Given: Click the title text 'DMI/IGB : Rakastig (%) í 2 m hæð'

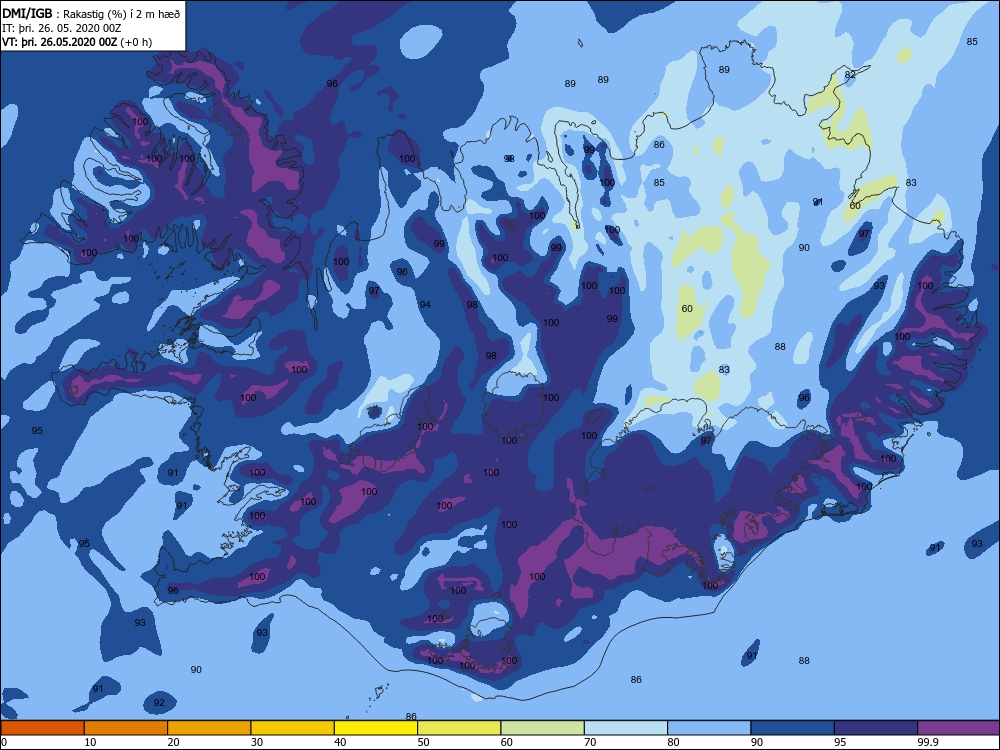Looking at the screenshot, I should click(91, 14).
